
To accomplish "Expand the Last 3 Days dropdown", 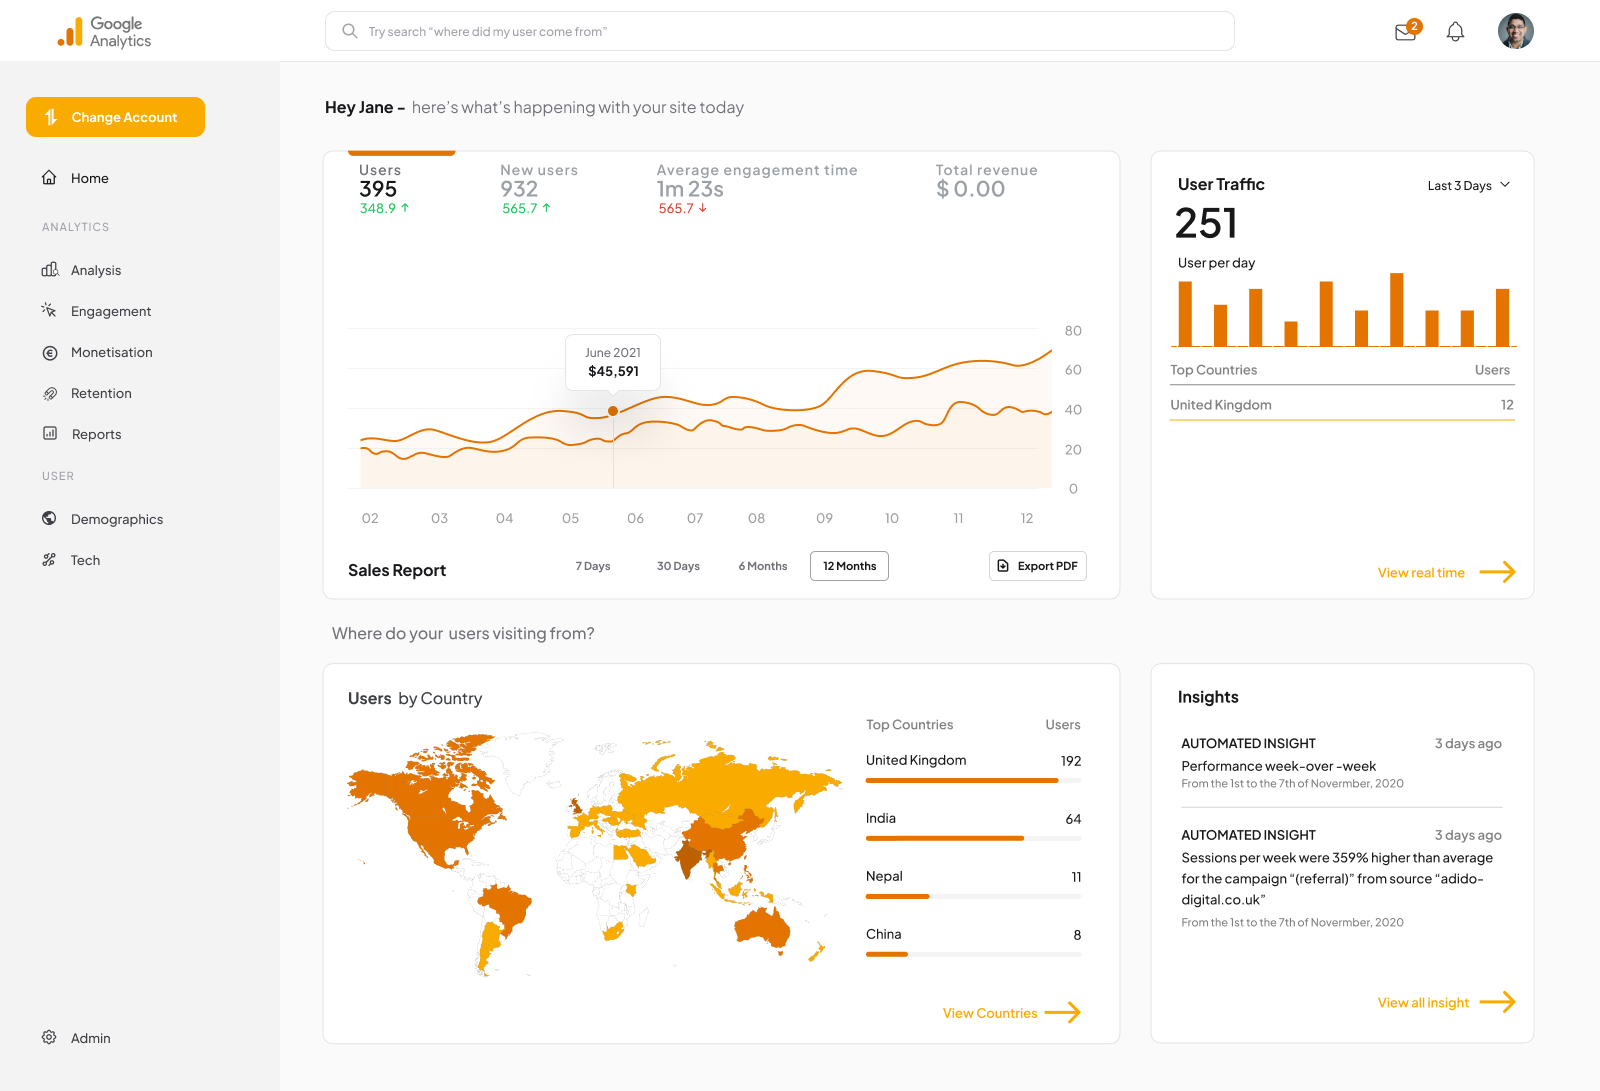I will coord(1468,185).
